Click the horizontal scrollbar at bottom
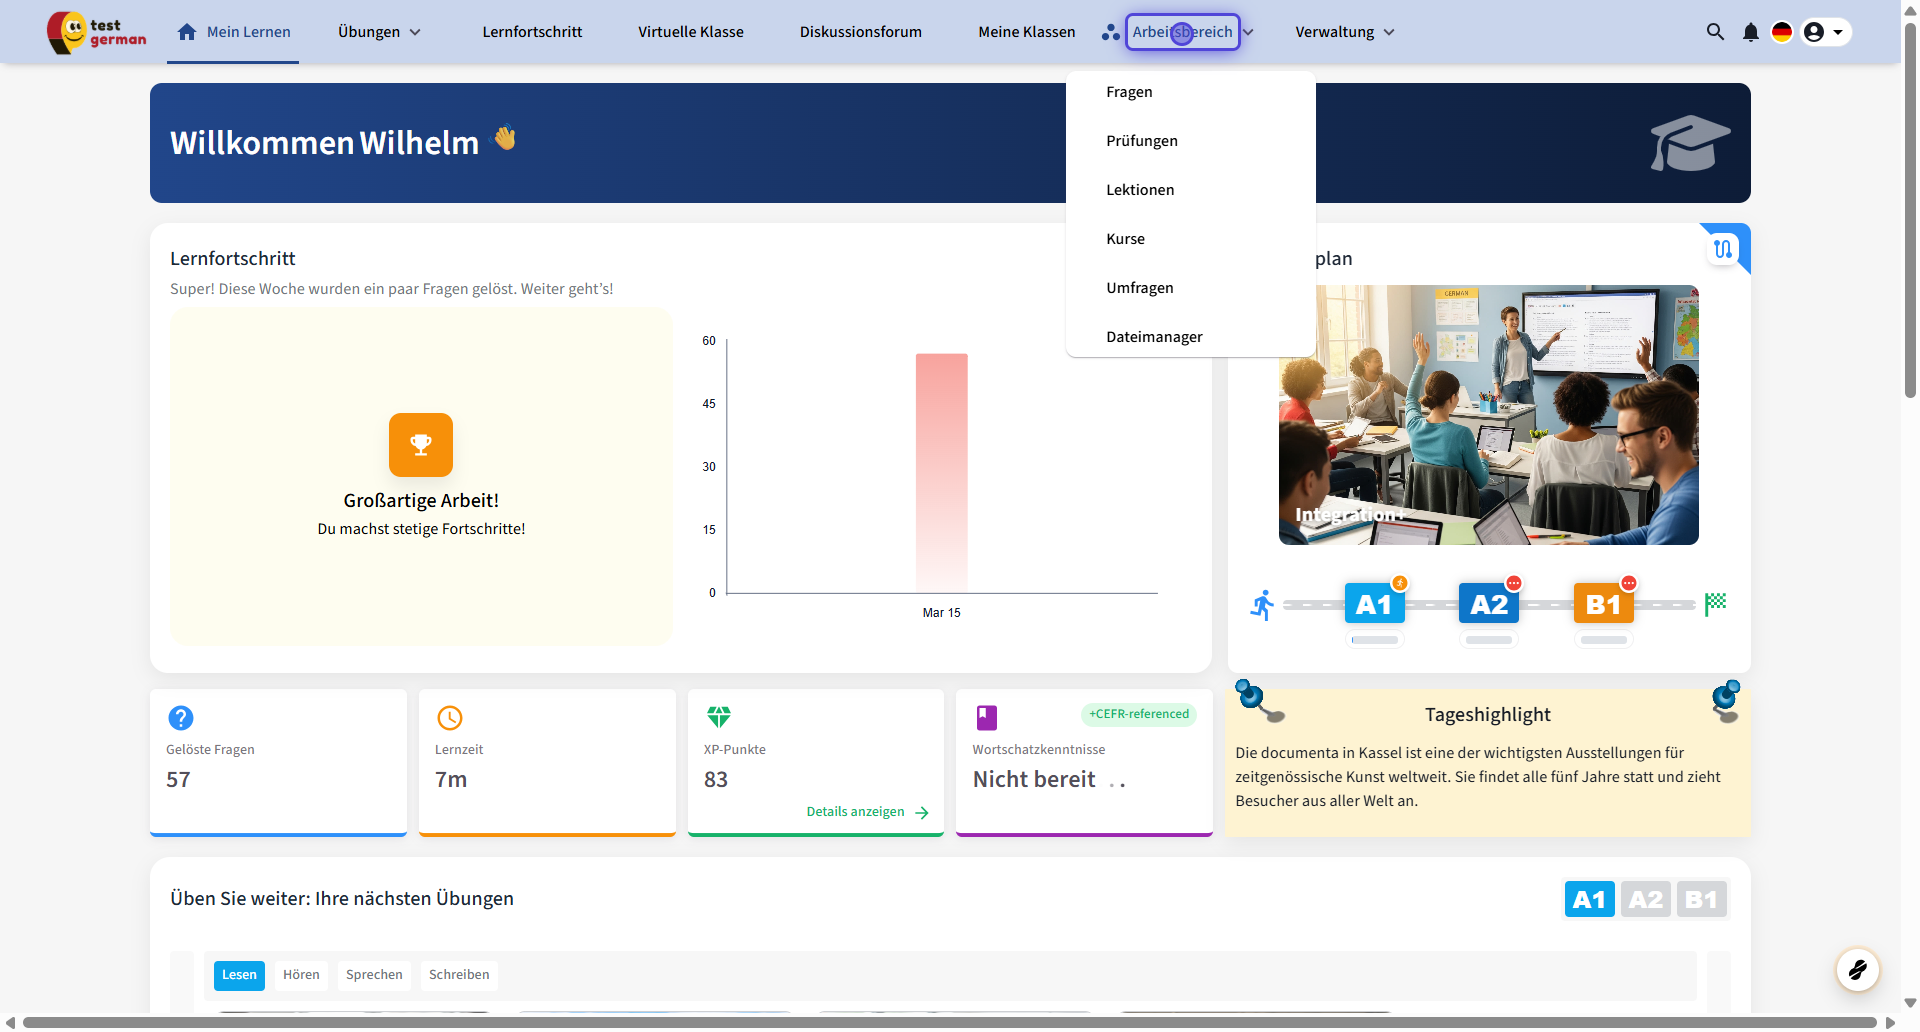Image resolution: width=1920 pixels, height=1032 pixels. (x=948, y=1022)
